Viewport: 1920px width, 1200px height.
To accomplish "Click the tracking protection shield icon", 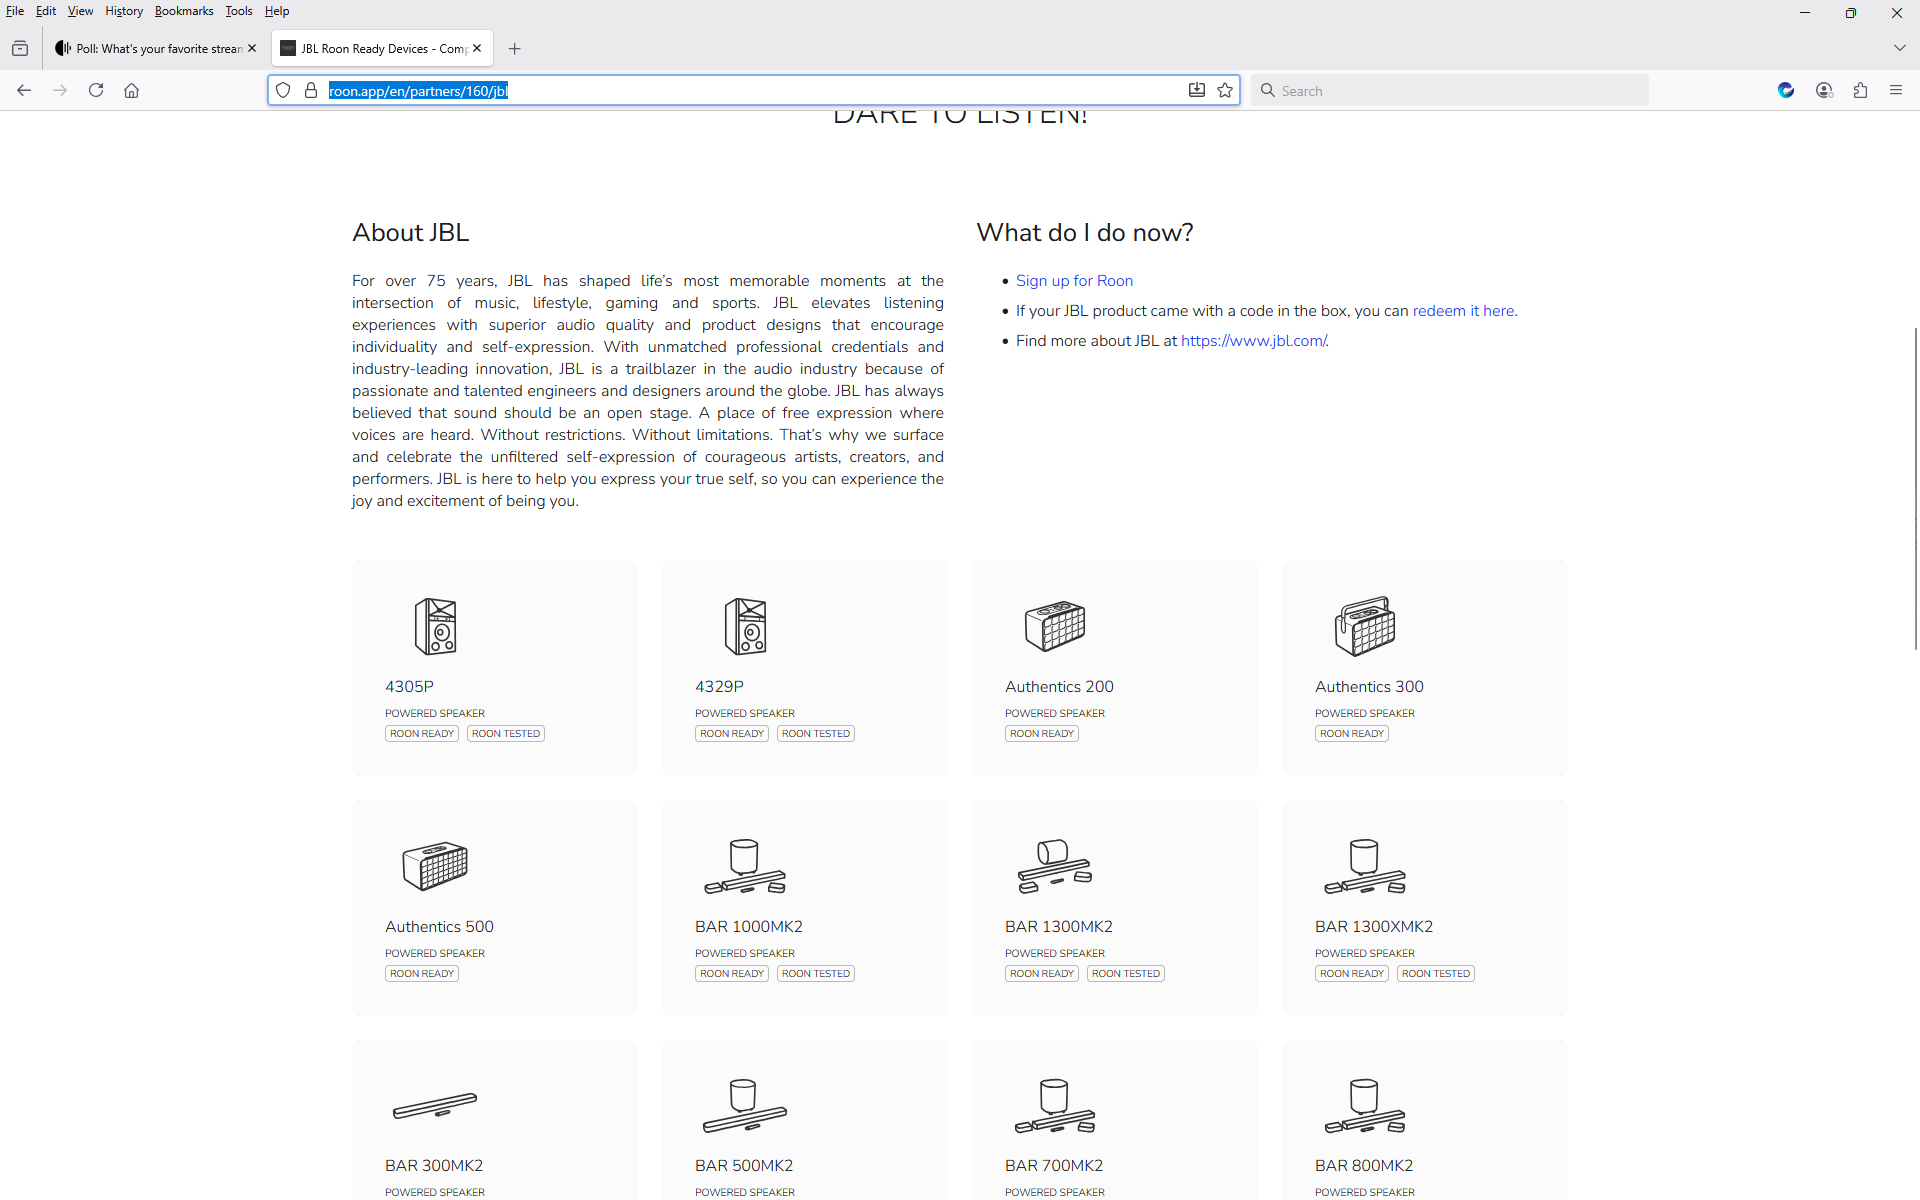I will click(283, 90).
